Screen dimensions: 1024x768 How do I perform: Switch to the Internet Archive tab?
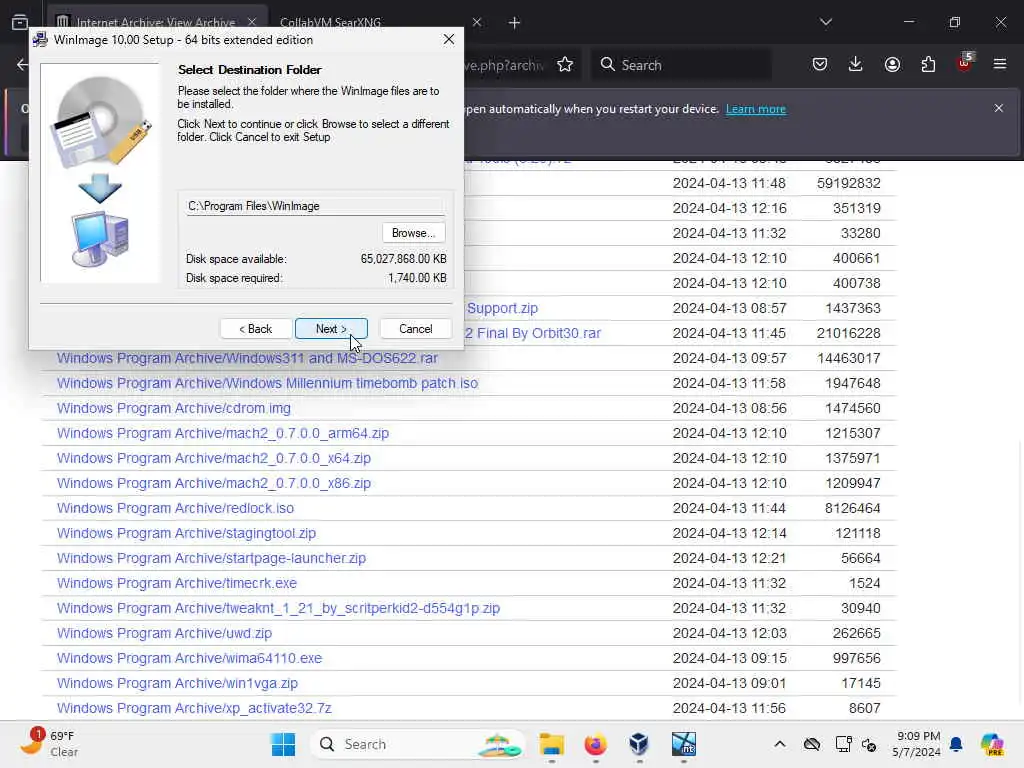tap(155, 23)
